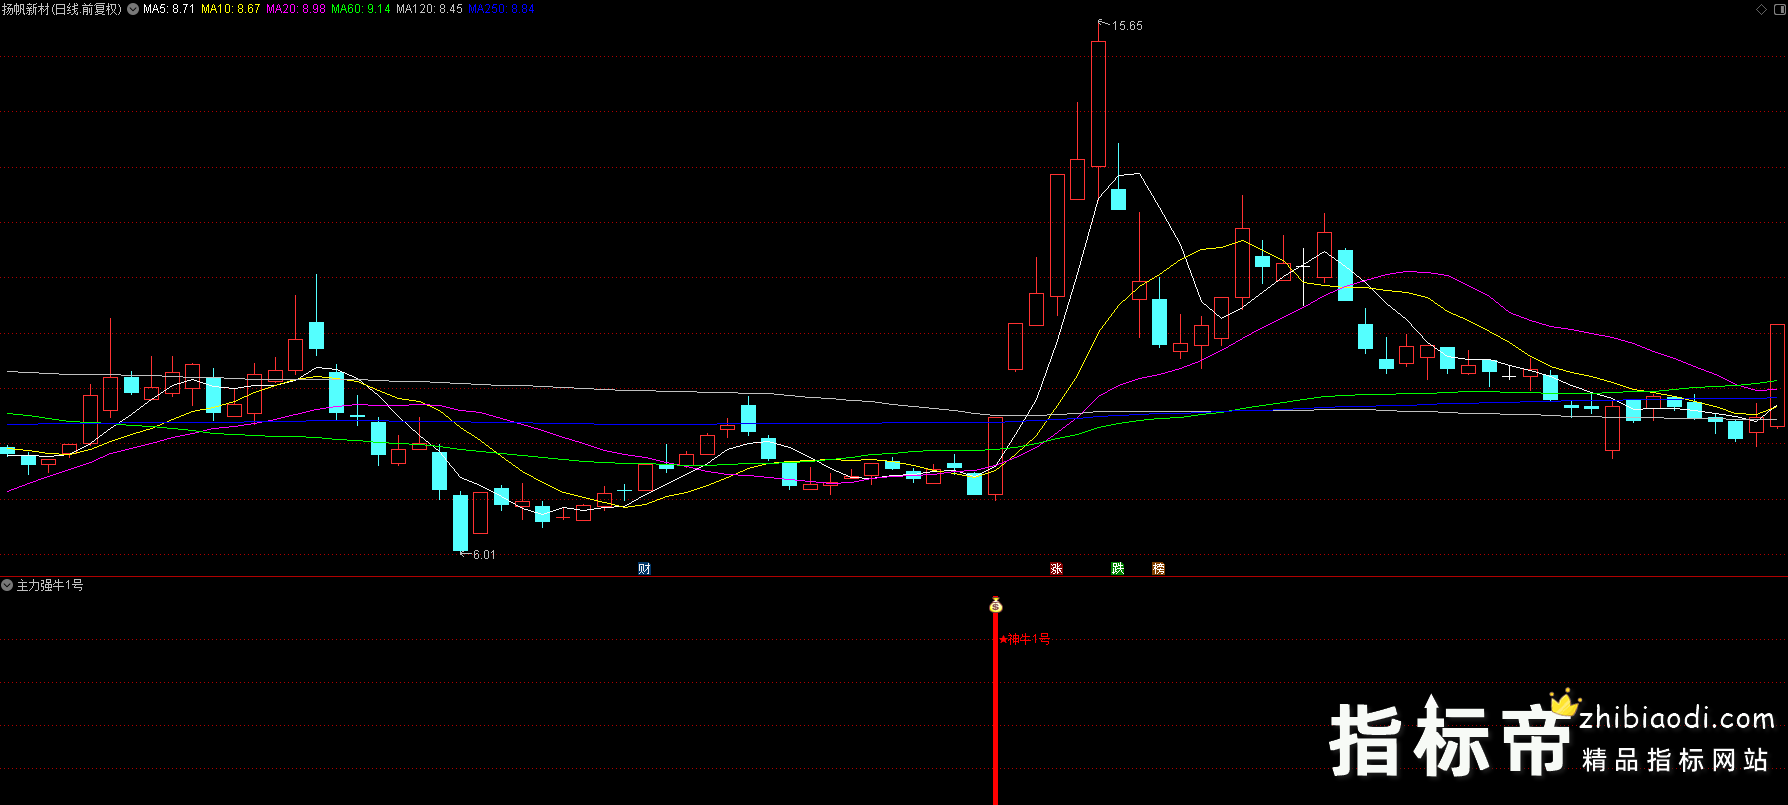Select the blue MA250 label
Screen dimensions: 1788x805
[501, 9]
